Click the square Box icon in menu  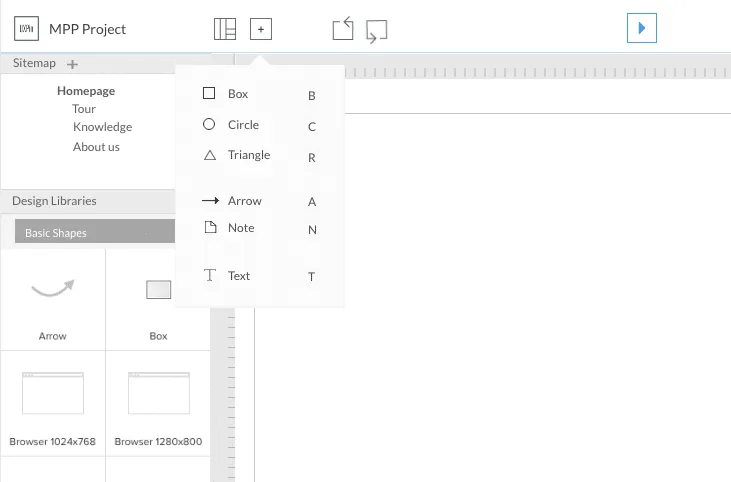tap(209, 93)
